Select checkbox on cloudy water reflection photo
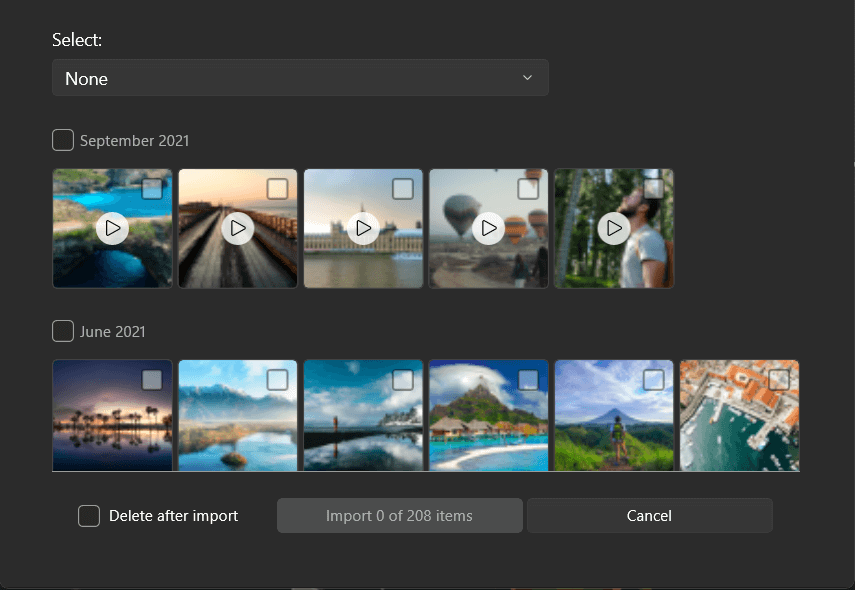 point(403,380)
